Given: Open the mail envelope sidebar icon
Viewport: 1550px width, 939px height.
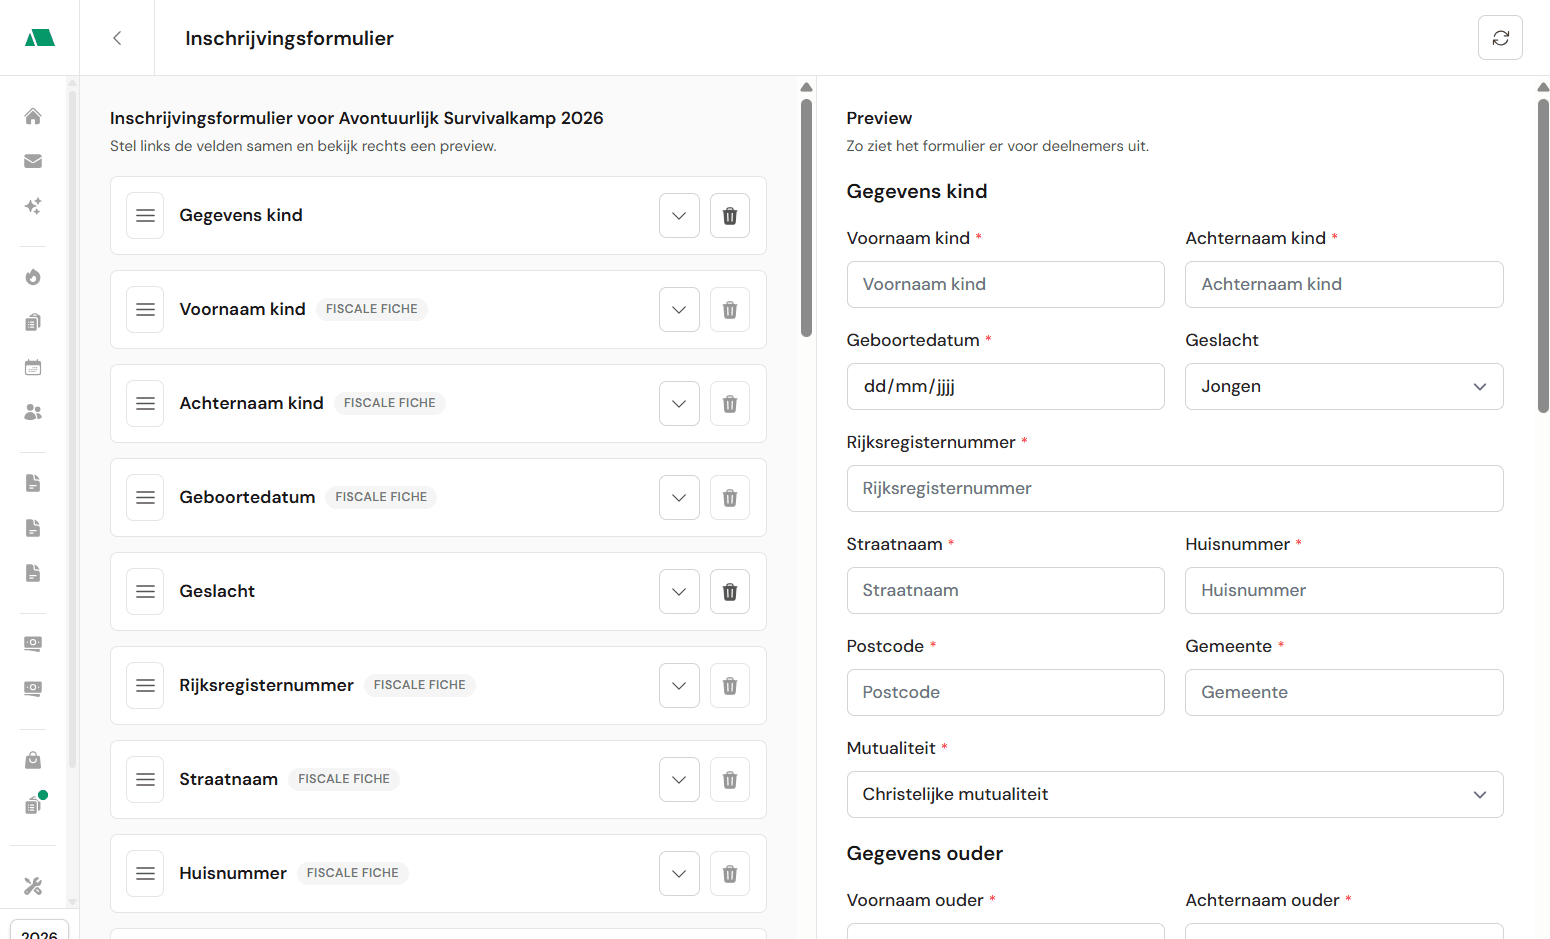Looking at the screenshot, I should click(33, 161).
